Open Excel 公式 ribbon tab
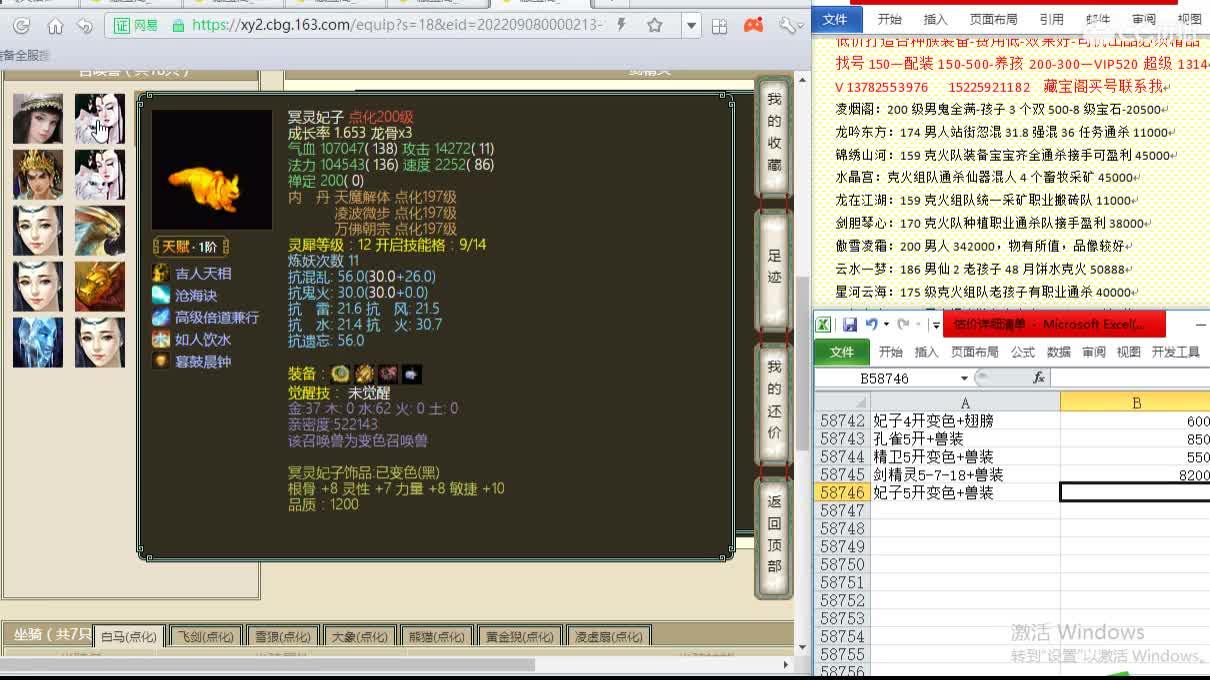 pos(1022,352)
